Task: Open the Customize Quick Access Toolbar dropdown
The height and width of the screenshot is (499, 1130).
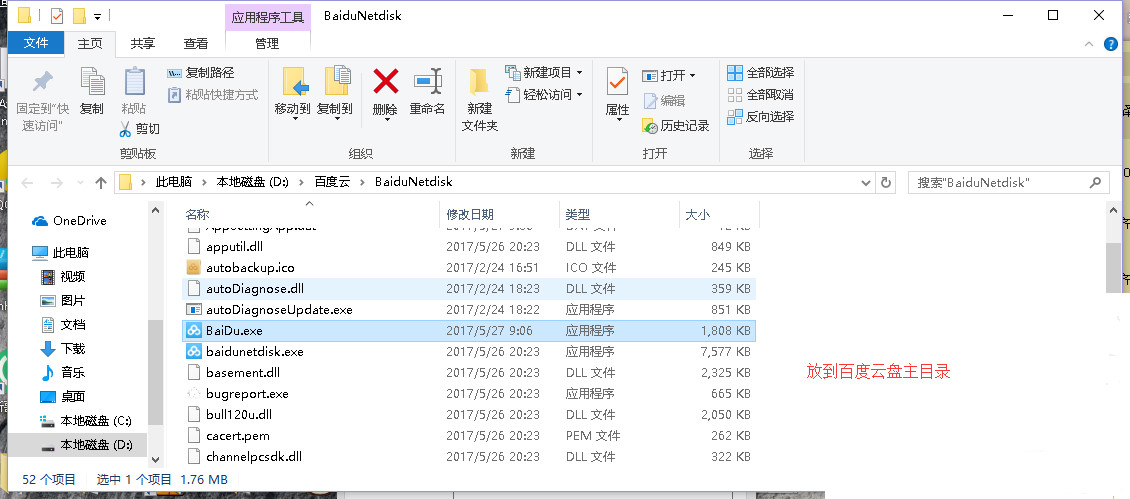Action: tap(97, 16)
